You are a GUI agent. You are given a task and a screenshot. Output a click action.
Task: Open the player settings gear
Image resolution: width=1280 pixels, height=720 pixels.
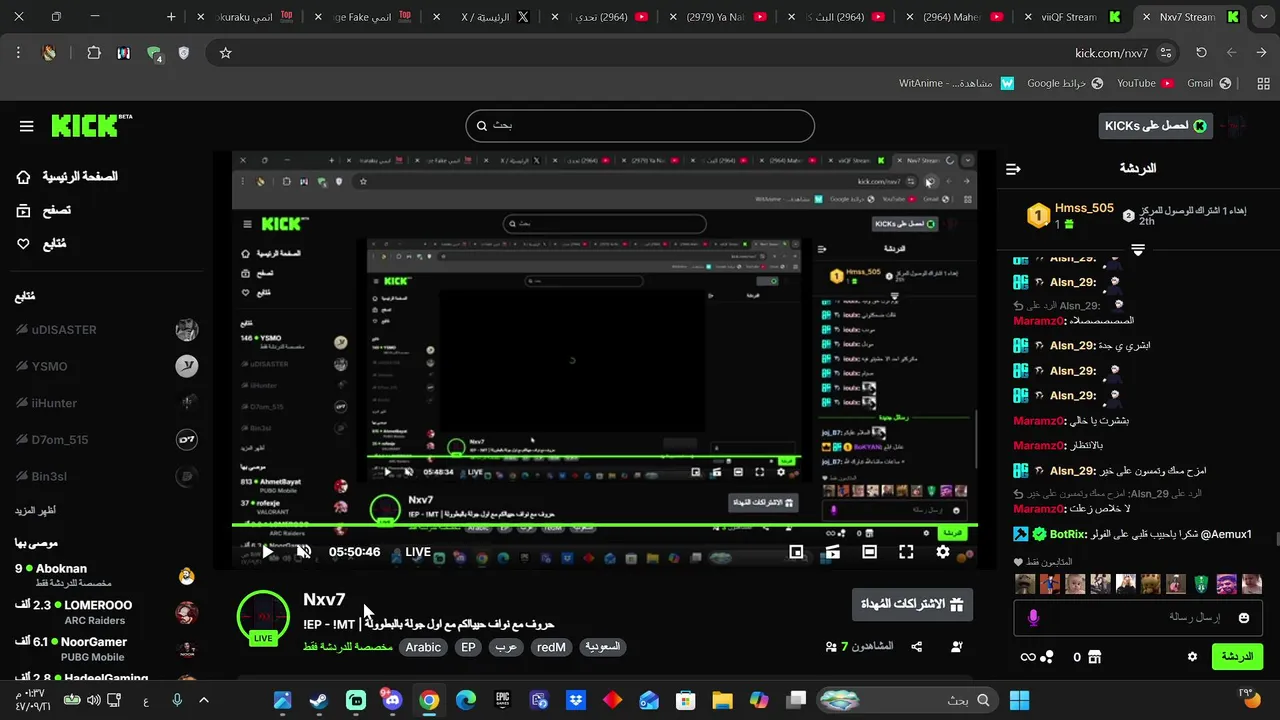click(943, 551)
